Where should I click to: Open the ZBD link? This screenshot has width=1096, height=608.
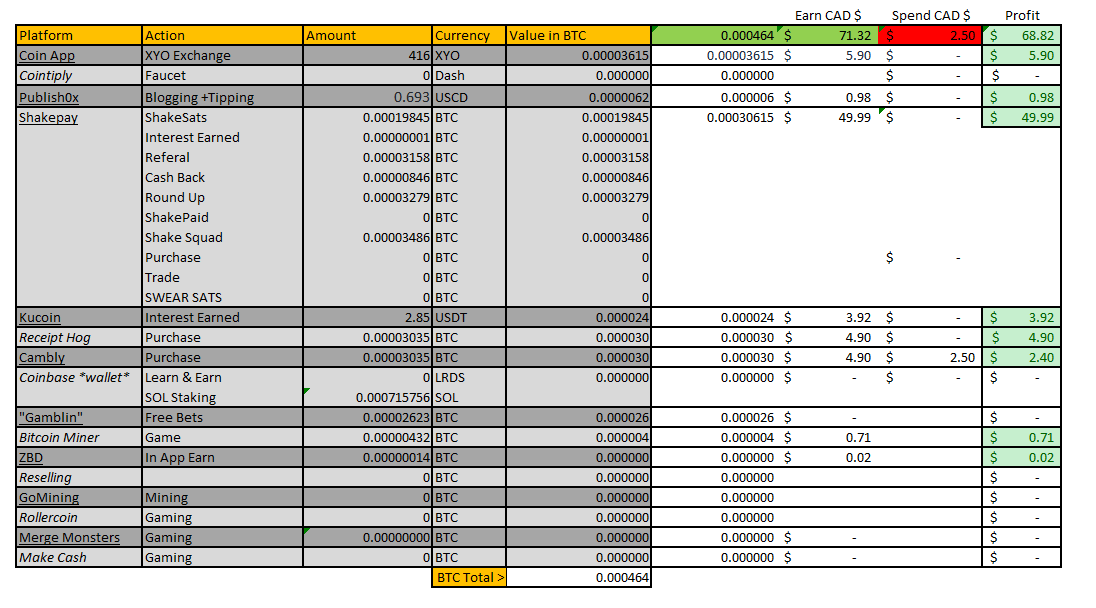point(31,458)
